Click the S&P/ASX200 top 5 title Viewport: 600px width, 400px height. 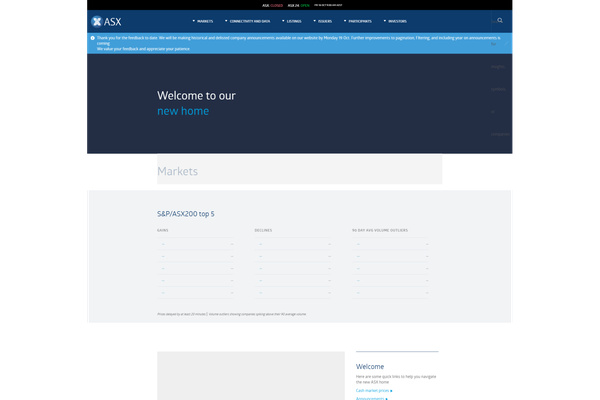click(185, 214)
